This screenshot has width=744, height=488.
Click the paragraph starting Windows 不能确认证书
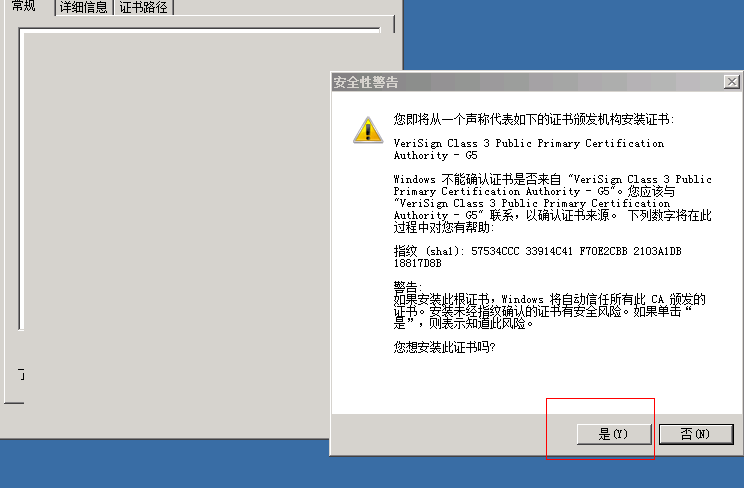point(552,203)
